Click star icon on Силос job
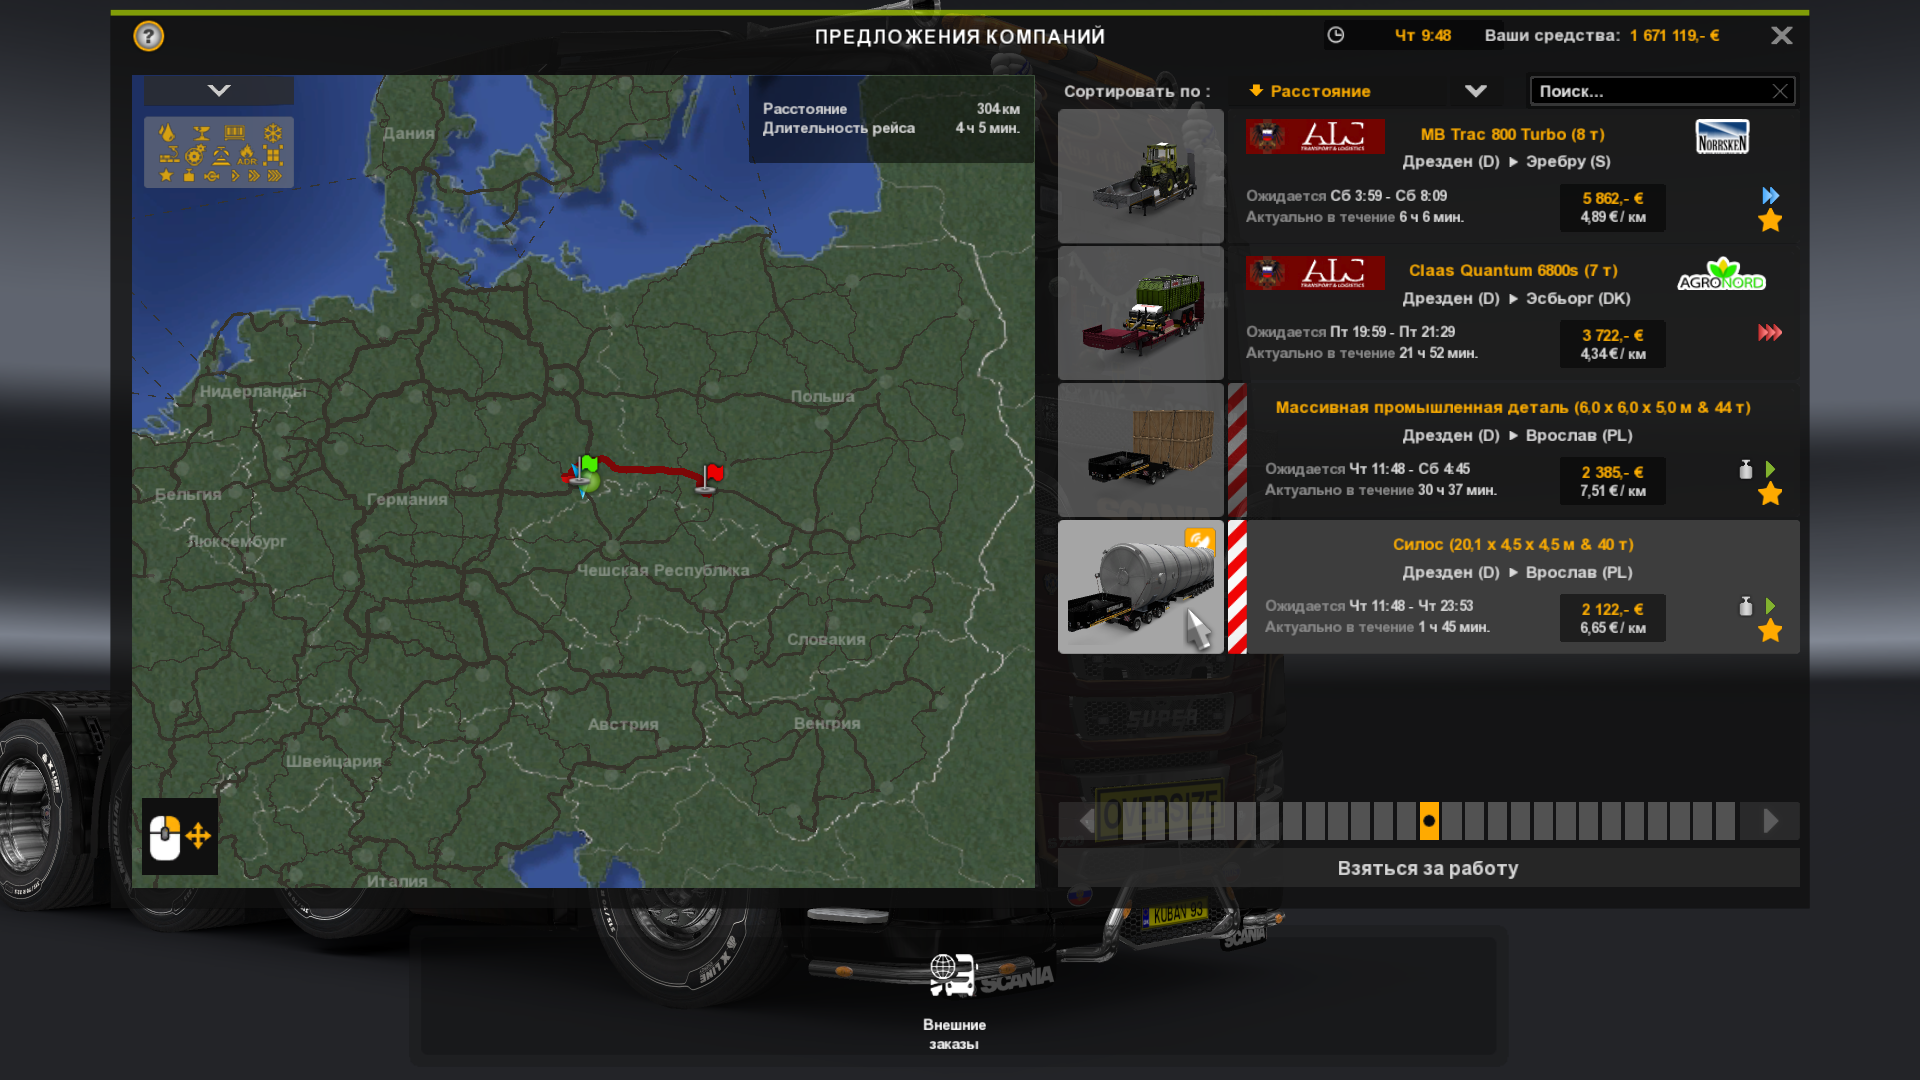The image size is (1920, 1080). [1770, 631]
